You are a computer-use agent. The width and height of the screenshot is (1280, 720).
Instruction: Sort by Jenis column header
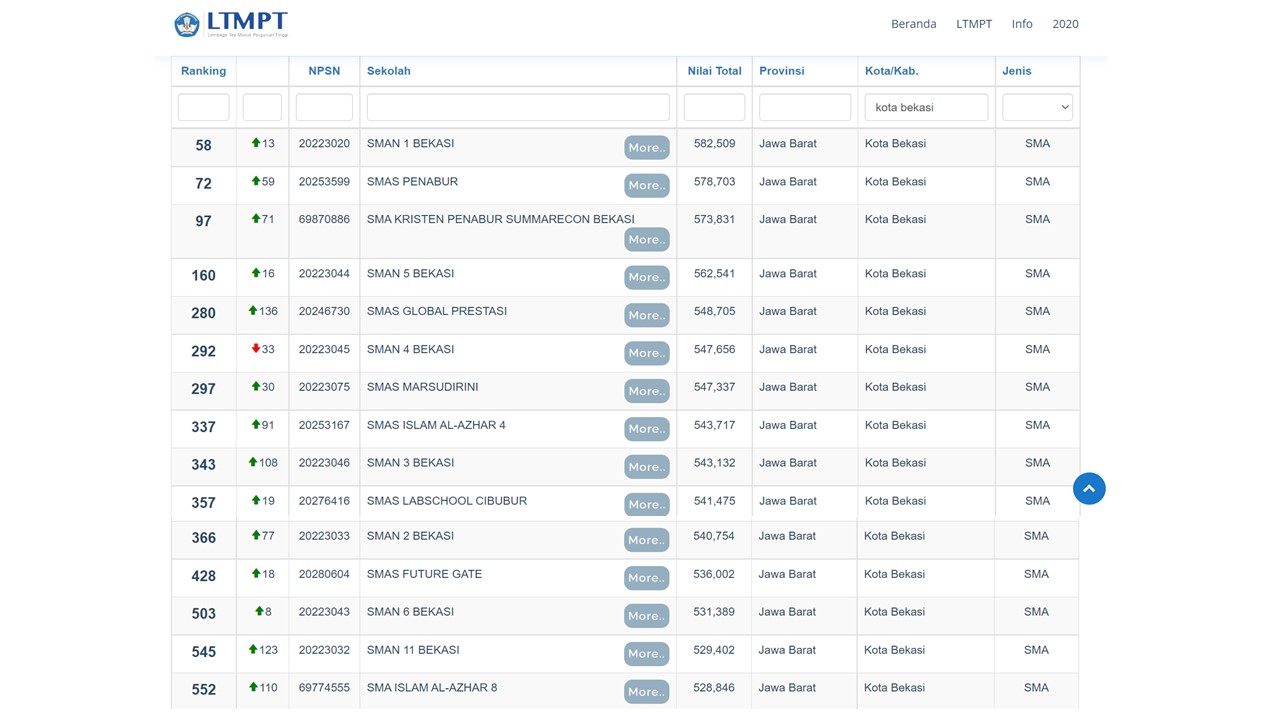[1017, 71]
